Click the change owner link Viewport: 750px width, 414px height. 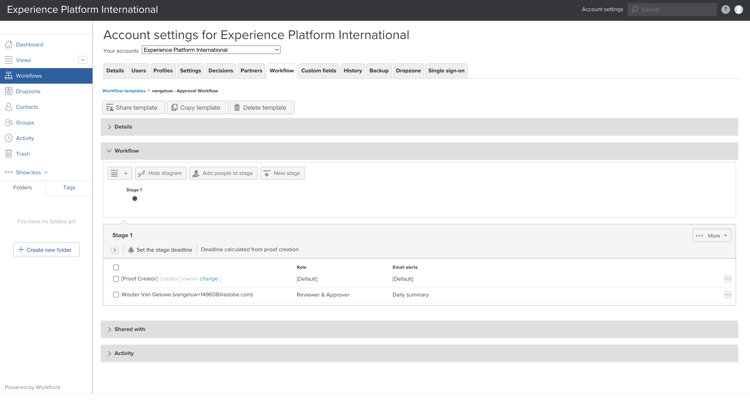click(209, 279)
